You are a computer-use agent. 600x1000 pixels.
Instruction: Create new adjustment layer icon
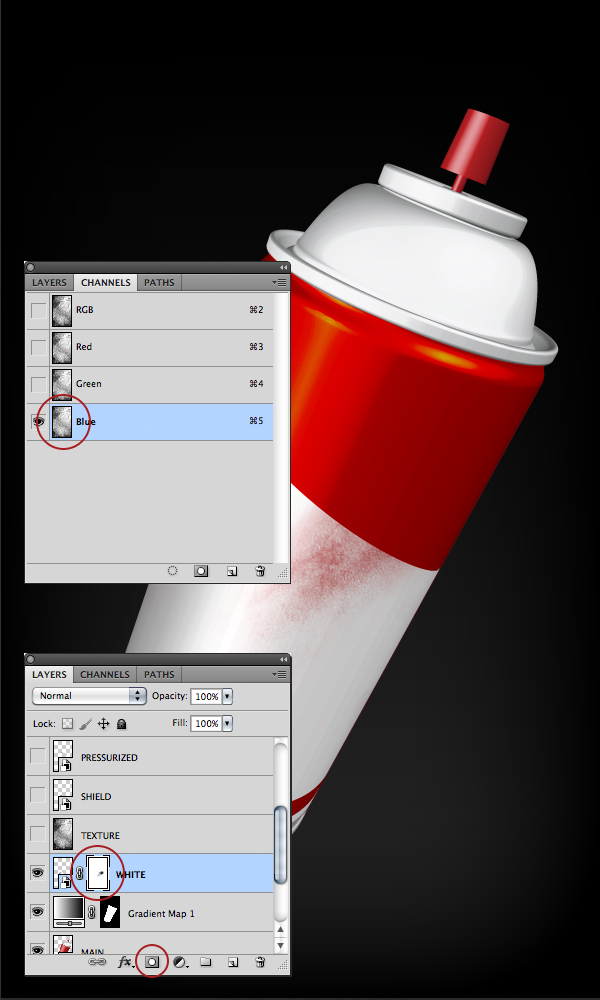point(180,962)
